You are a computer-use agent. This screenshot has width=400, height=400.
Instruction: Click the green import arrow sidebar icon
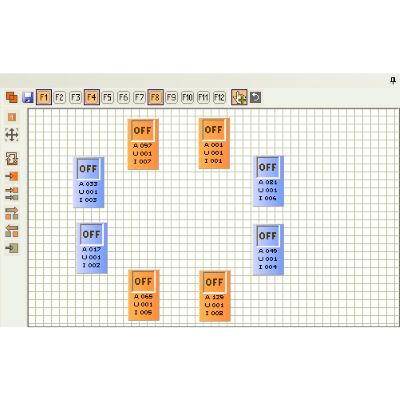click(x=12, y=248)
